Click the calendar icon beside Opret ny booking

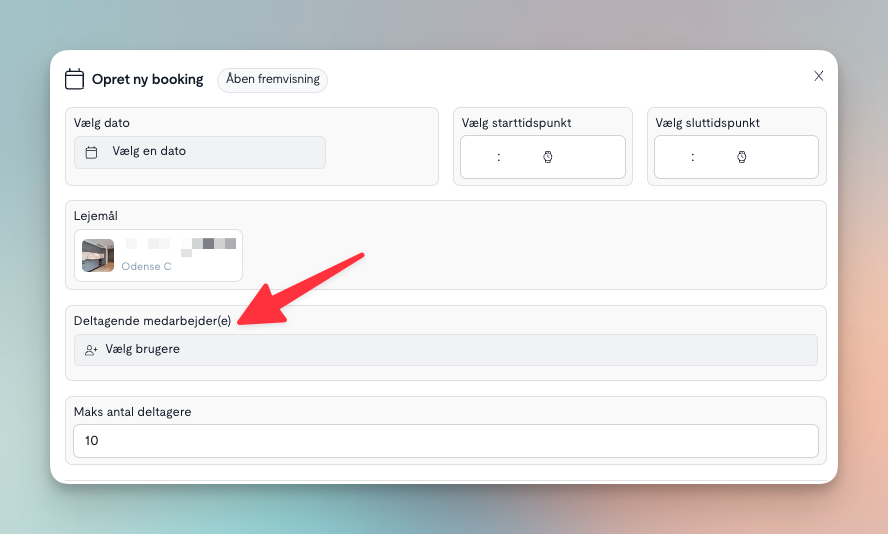click(x=74, y=79)
